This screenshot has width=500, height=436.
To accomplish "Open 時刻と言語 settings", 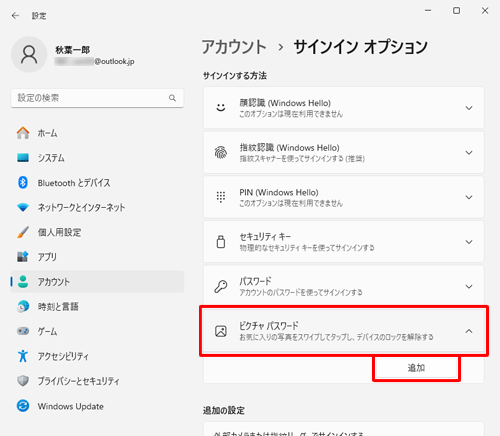I will click(x=97, y=306).
